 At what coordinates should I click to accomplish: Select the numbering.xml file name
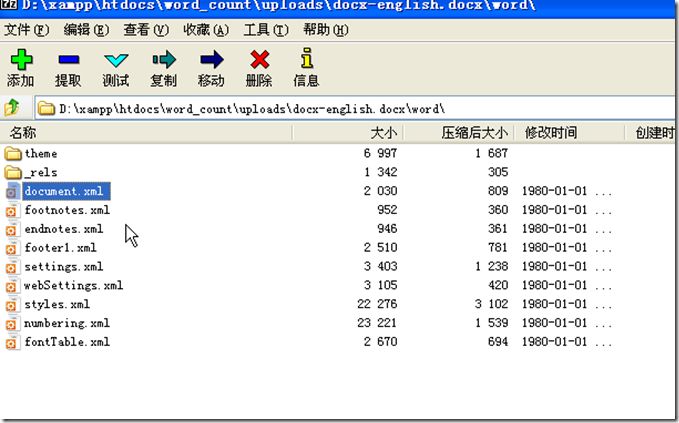(67, 323)
